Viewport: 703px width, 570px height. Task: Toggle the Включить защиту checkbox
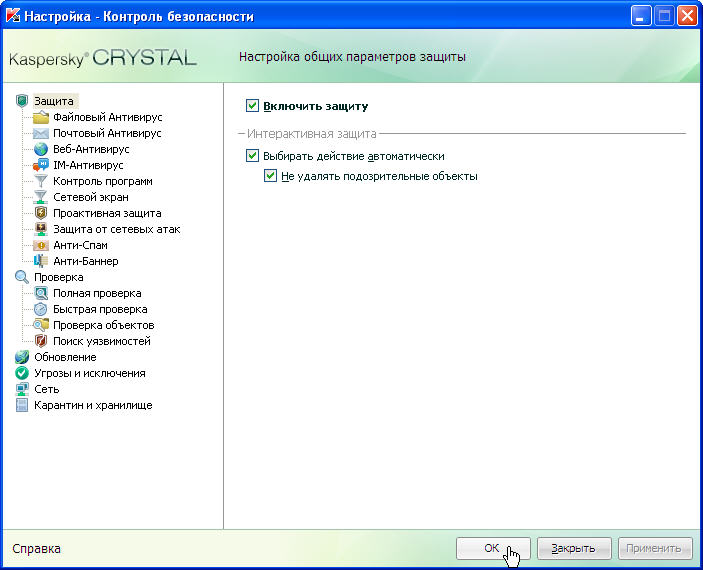[252, 106]
